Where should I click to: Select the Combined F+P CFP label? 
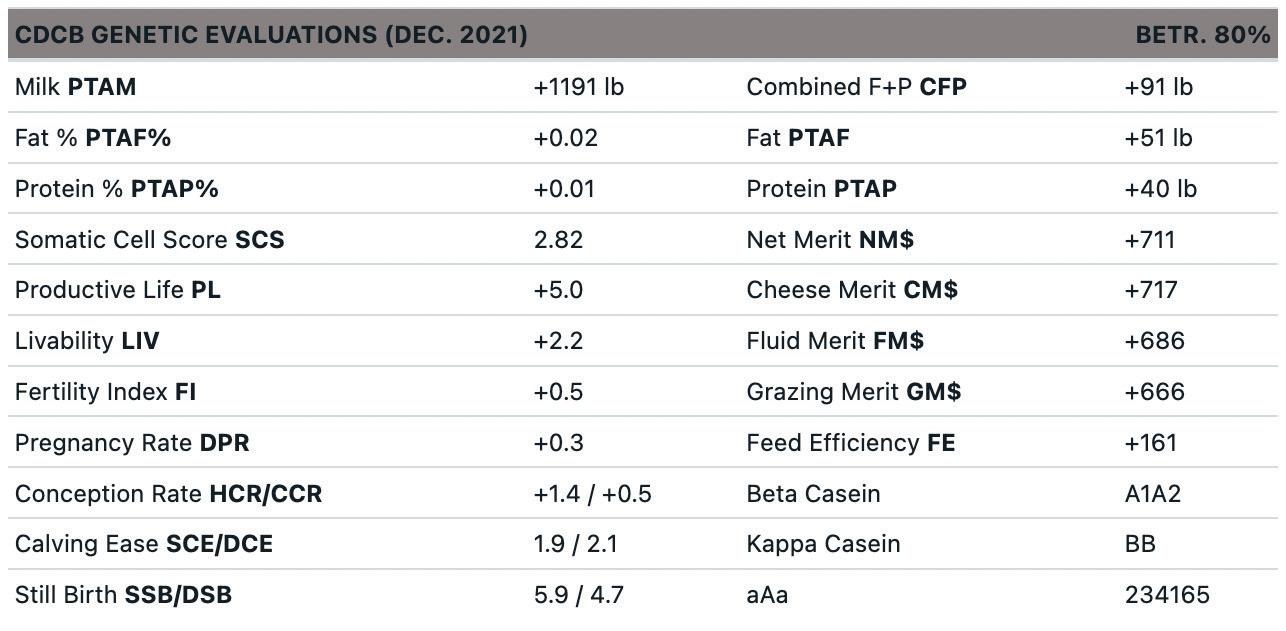pos(856,87)
